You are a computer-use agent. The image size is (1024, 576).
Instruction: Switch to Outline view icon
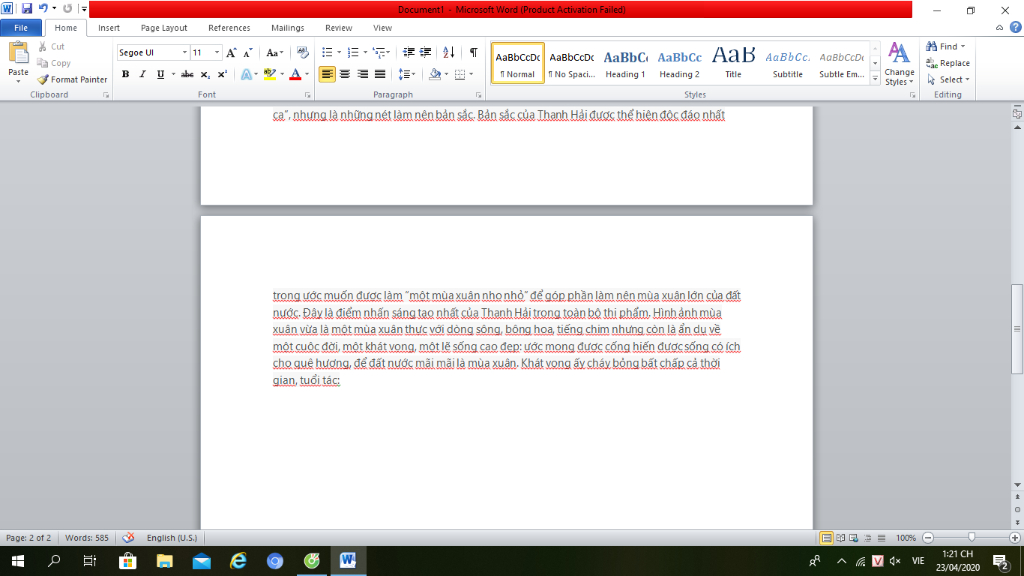(868, 538)
